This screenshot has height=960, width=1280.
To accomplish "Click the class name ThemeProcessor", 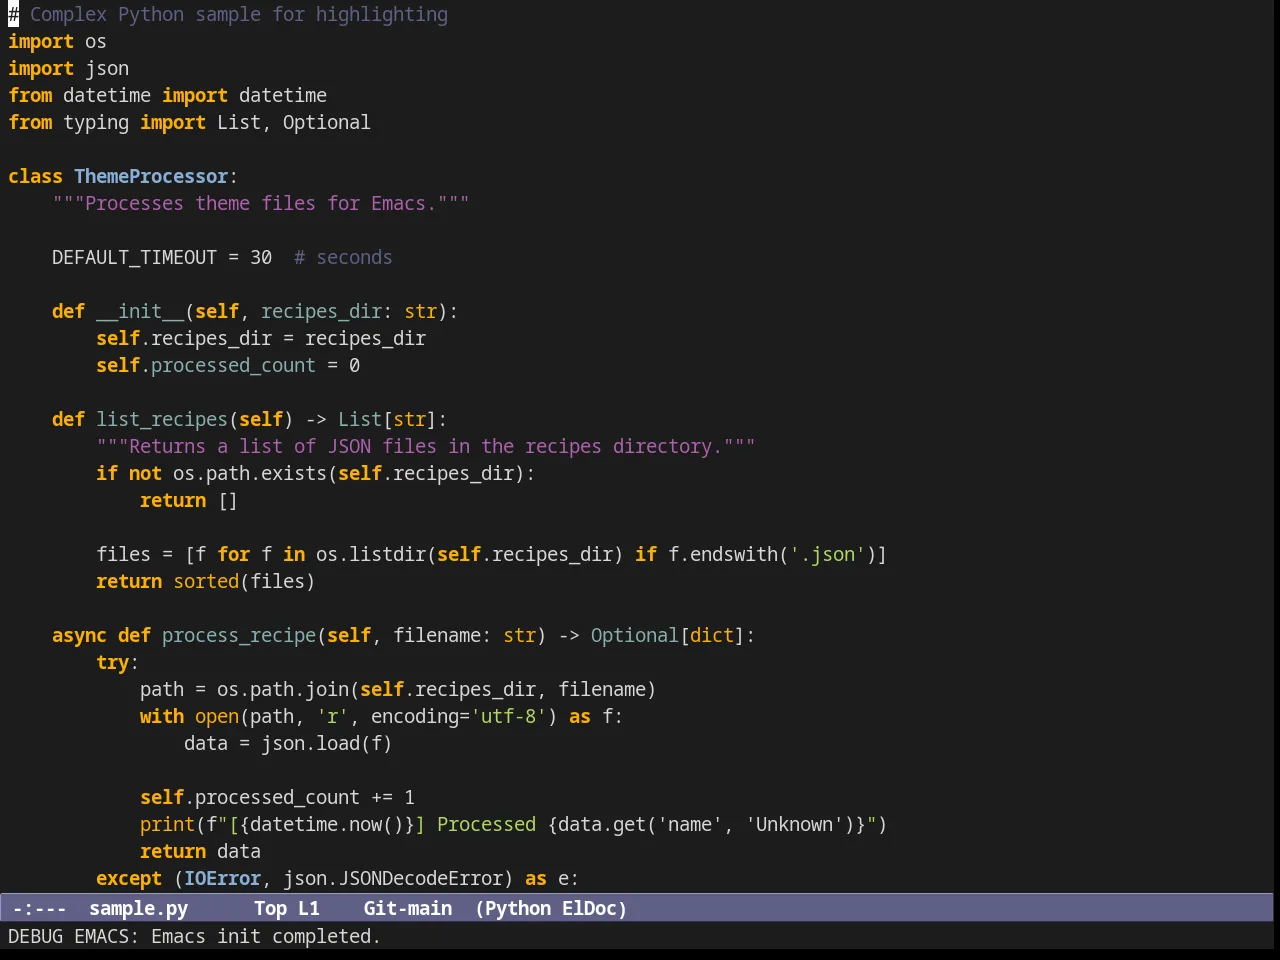I will tap(151, 176).
